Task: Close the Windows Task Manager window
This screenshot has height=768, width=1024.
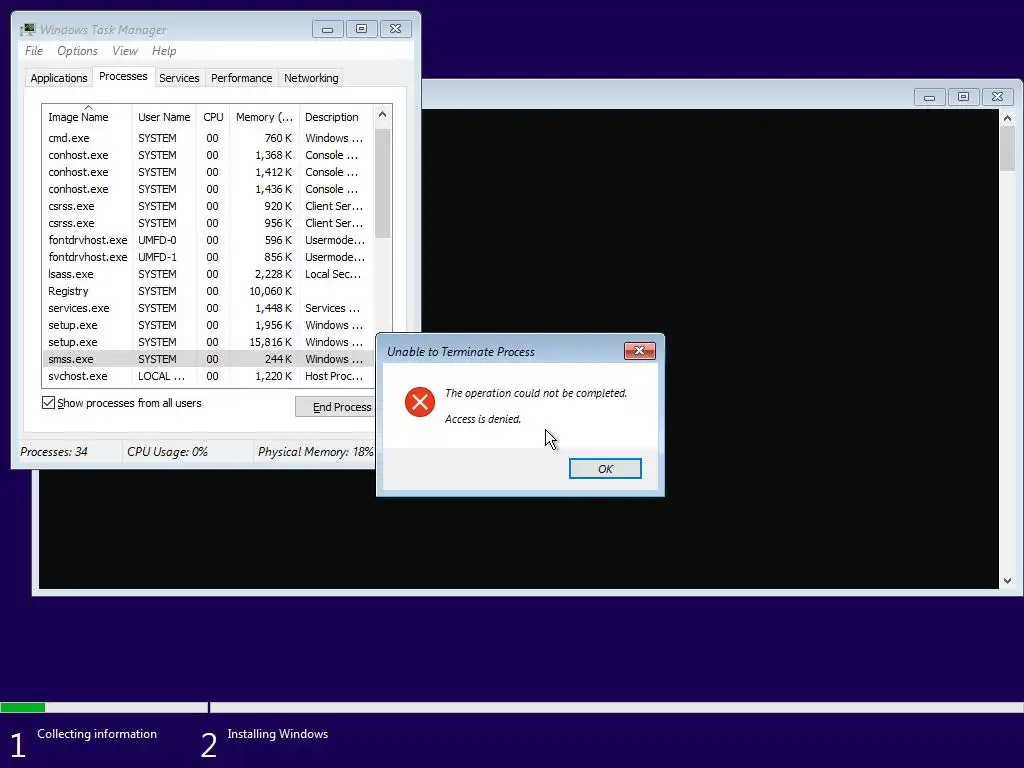Action: (x=395, y=29)
